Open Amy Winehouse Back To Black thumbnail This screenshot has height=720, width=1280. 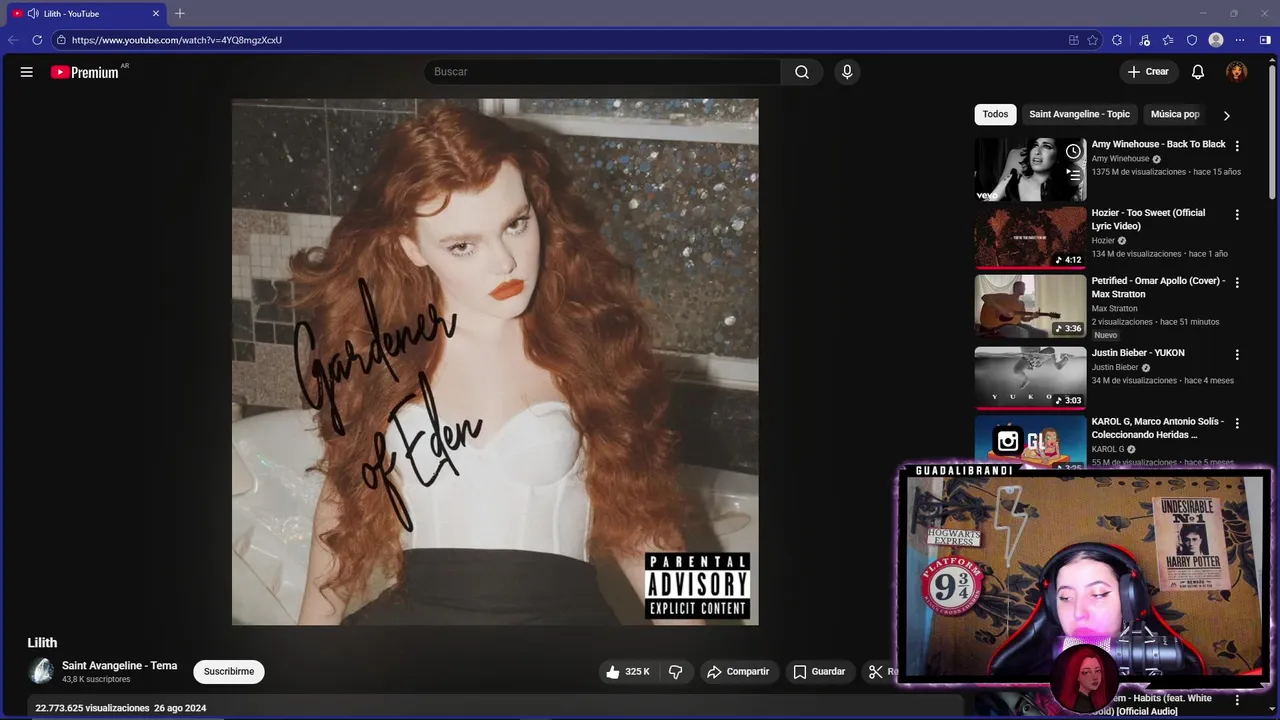click(x=1030, y=170)
